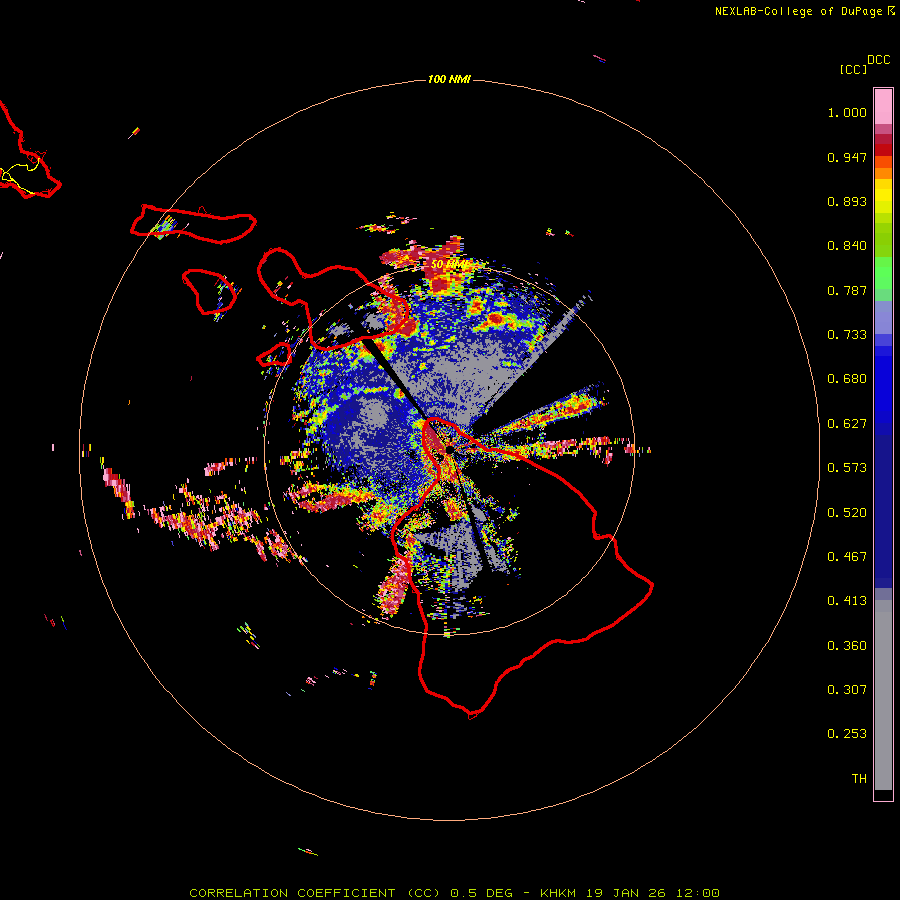Click the 0.947 colorbar value
This screenshot has height=900, width=900.
847,157
